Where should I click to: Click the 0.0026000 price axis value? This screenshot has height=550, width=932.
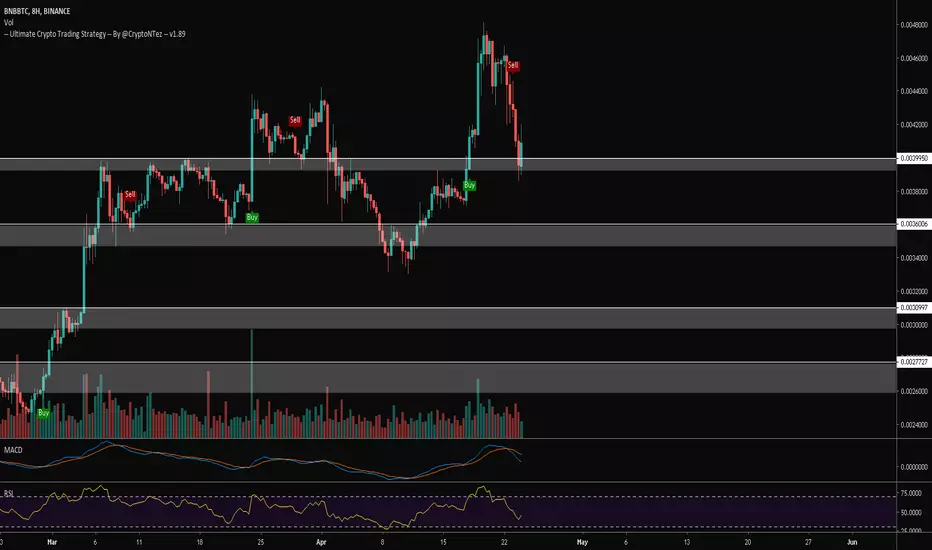pos(914,391)
